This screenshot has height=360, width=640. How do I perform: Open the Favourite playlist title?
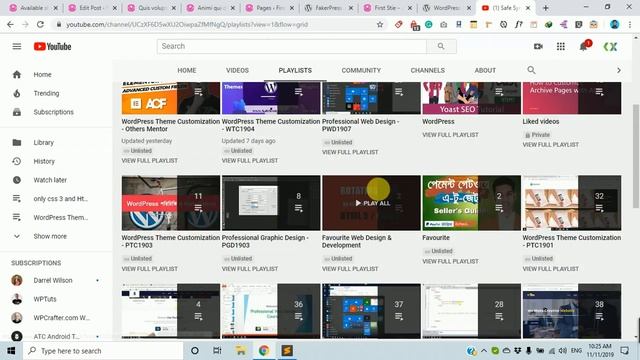pyautogui.click(x=436, y=238)
